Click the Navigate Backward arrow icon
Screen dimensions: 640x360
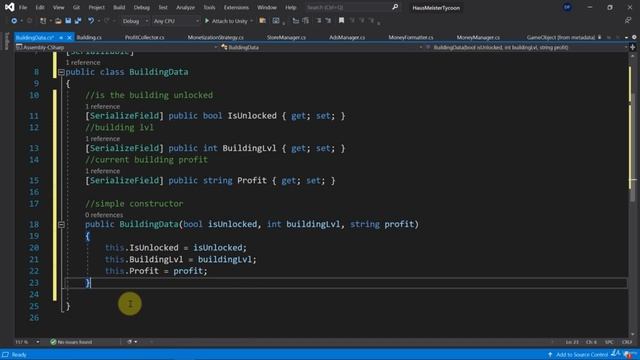(14, 21)
